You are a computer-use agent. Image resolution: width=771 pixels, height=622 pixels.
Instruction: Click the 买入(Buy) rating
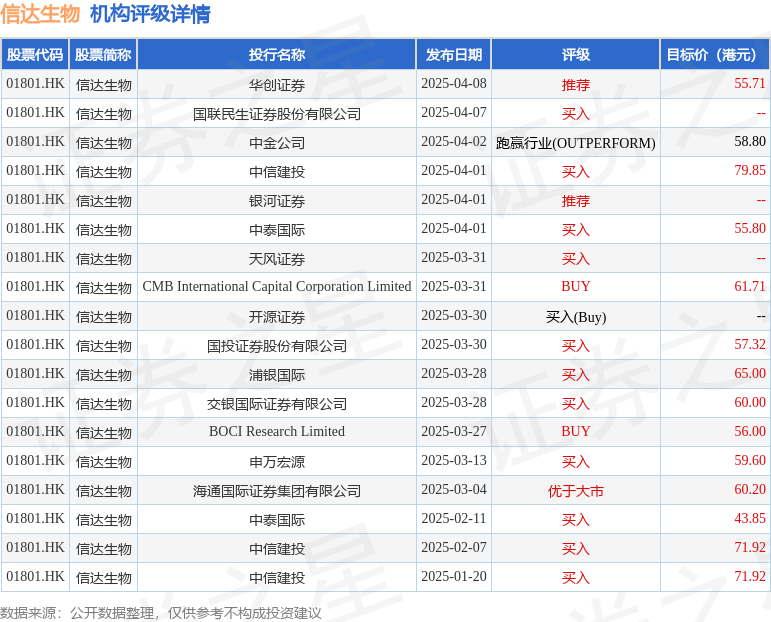[x=576, y=317]
